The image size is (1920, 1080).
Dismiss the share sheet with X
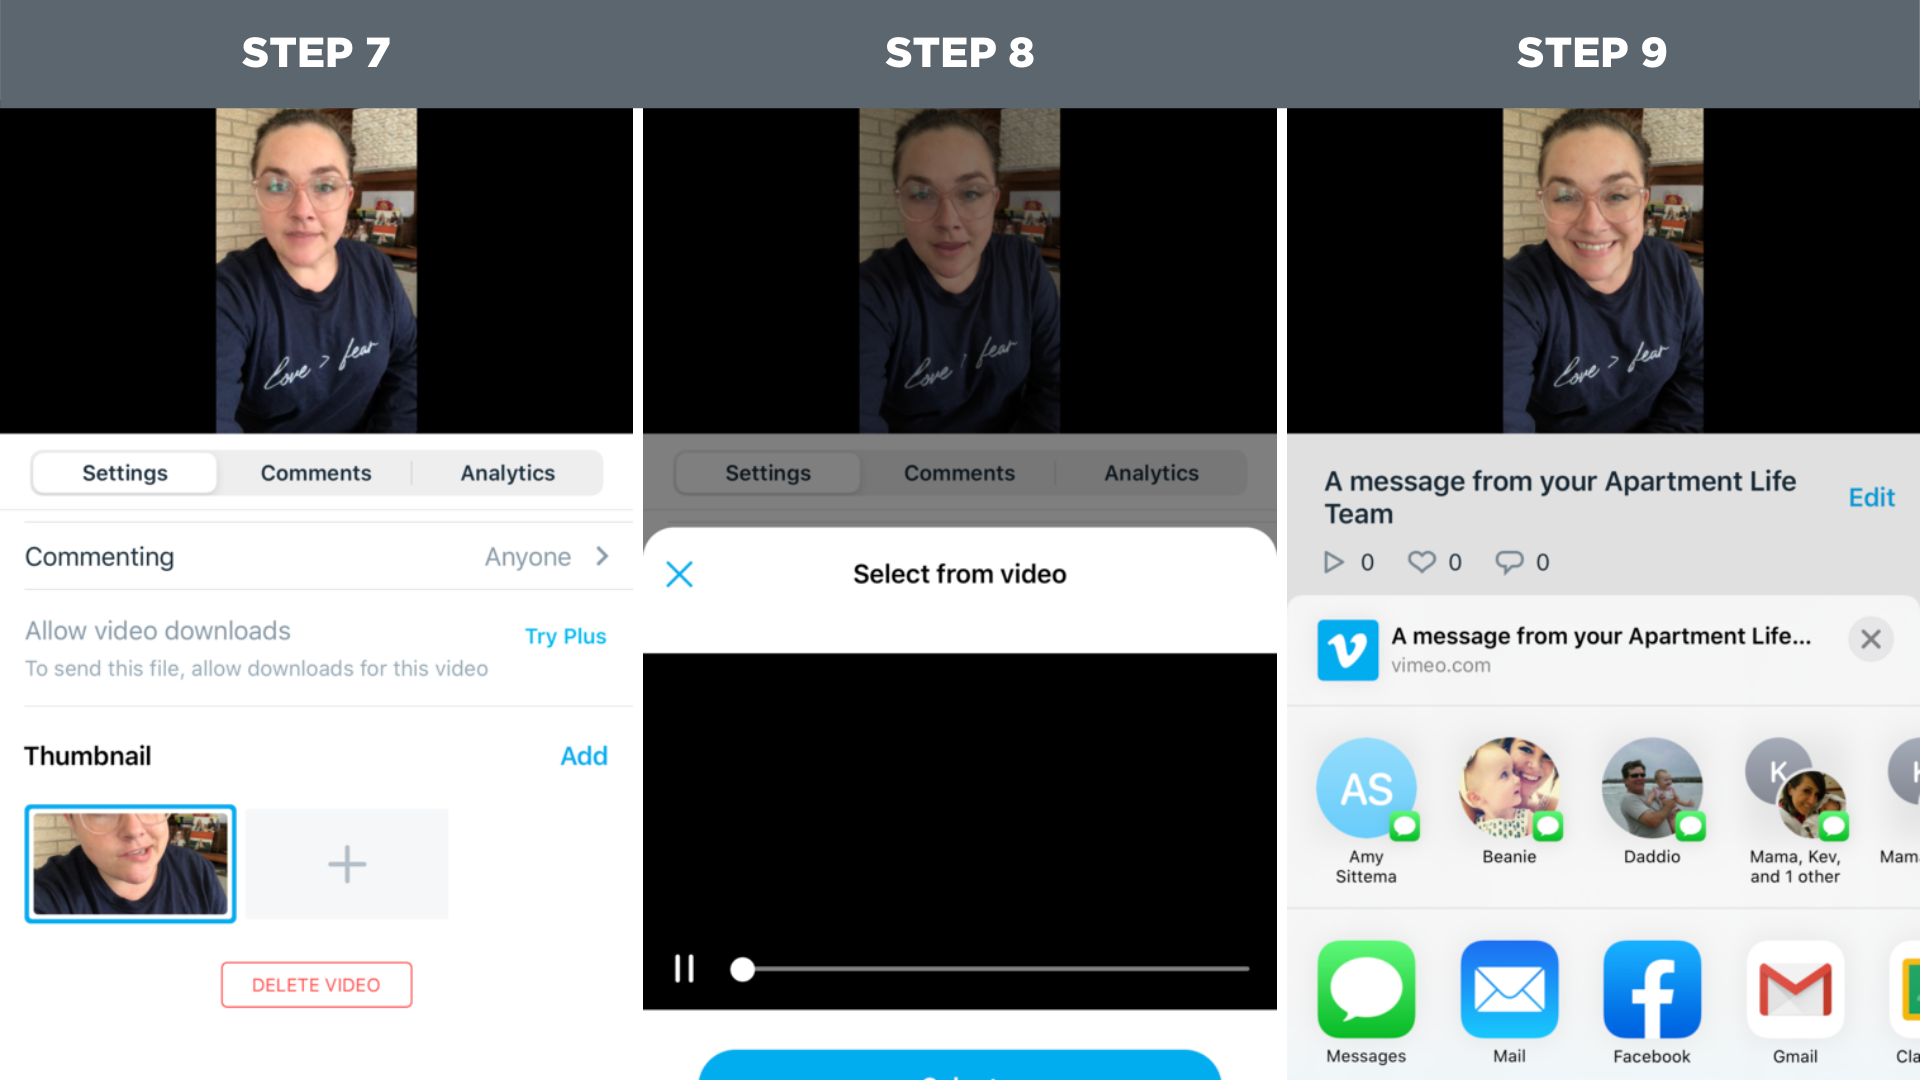(1871, 639)
